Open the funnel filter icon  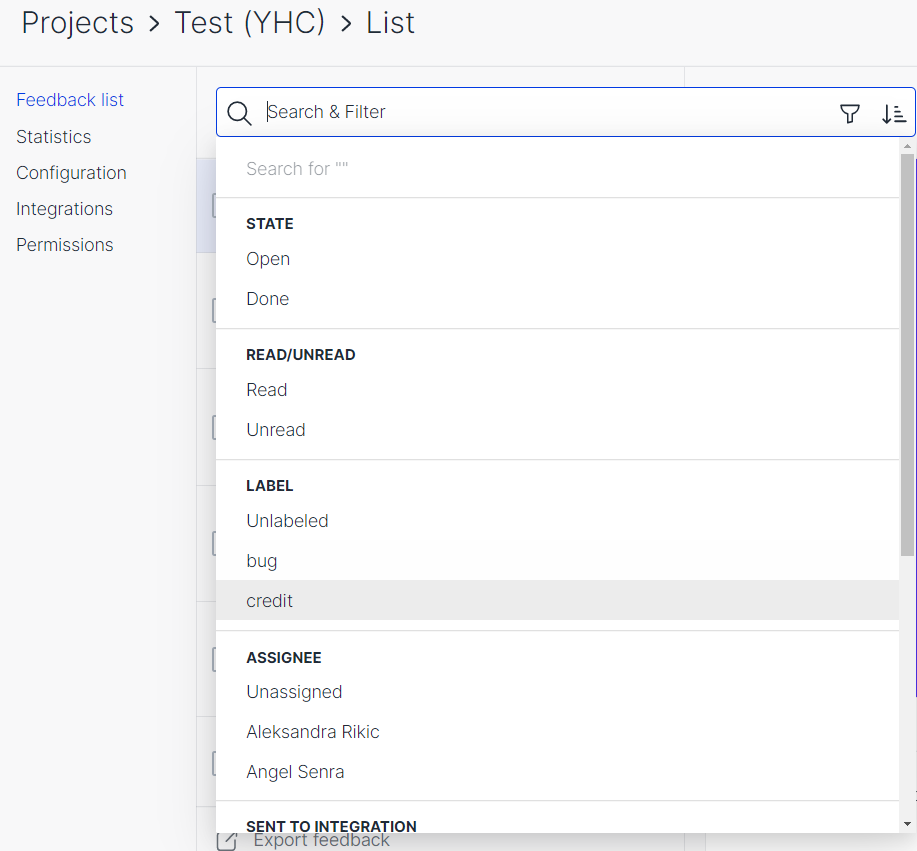click(x=850, y=113)
